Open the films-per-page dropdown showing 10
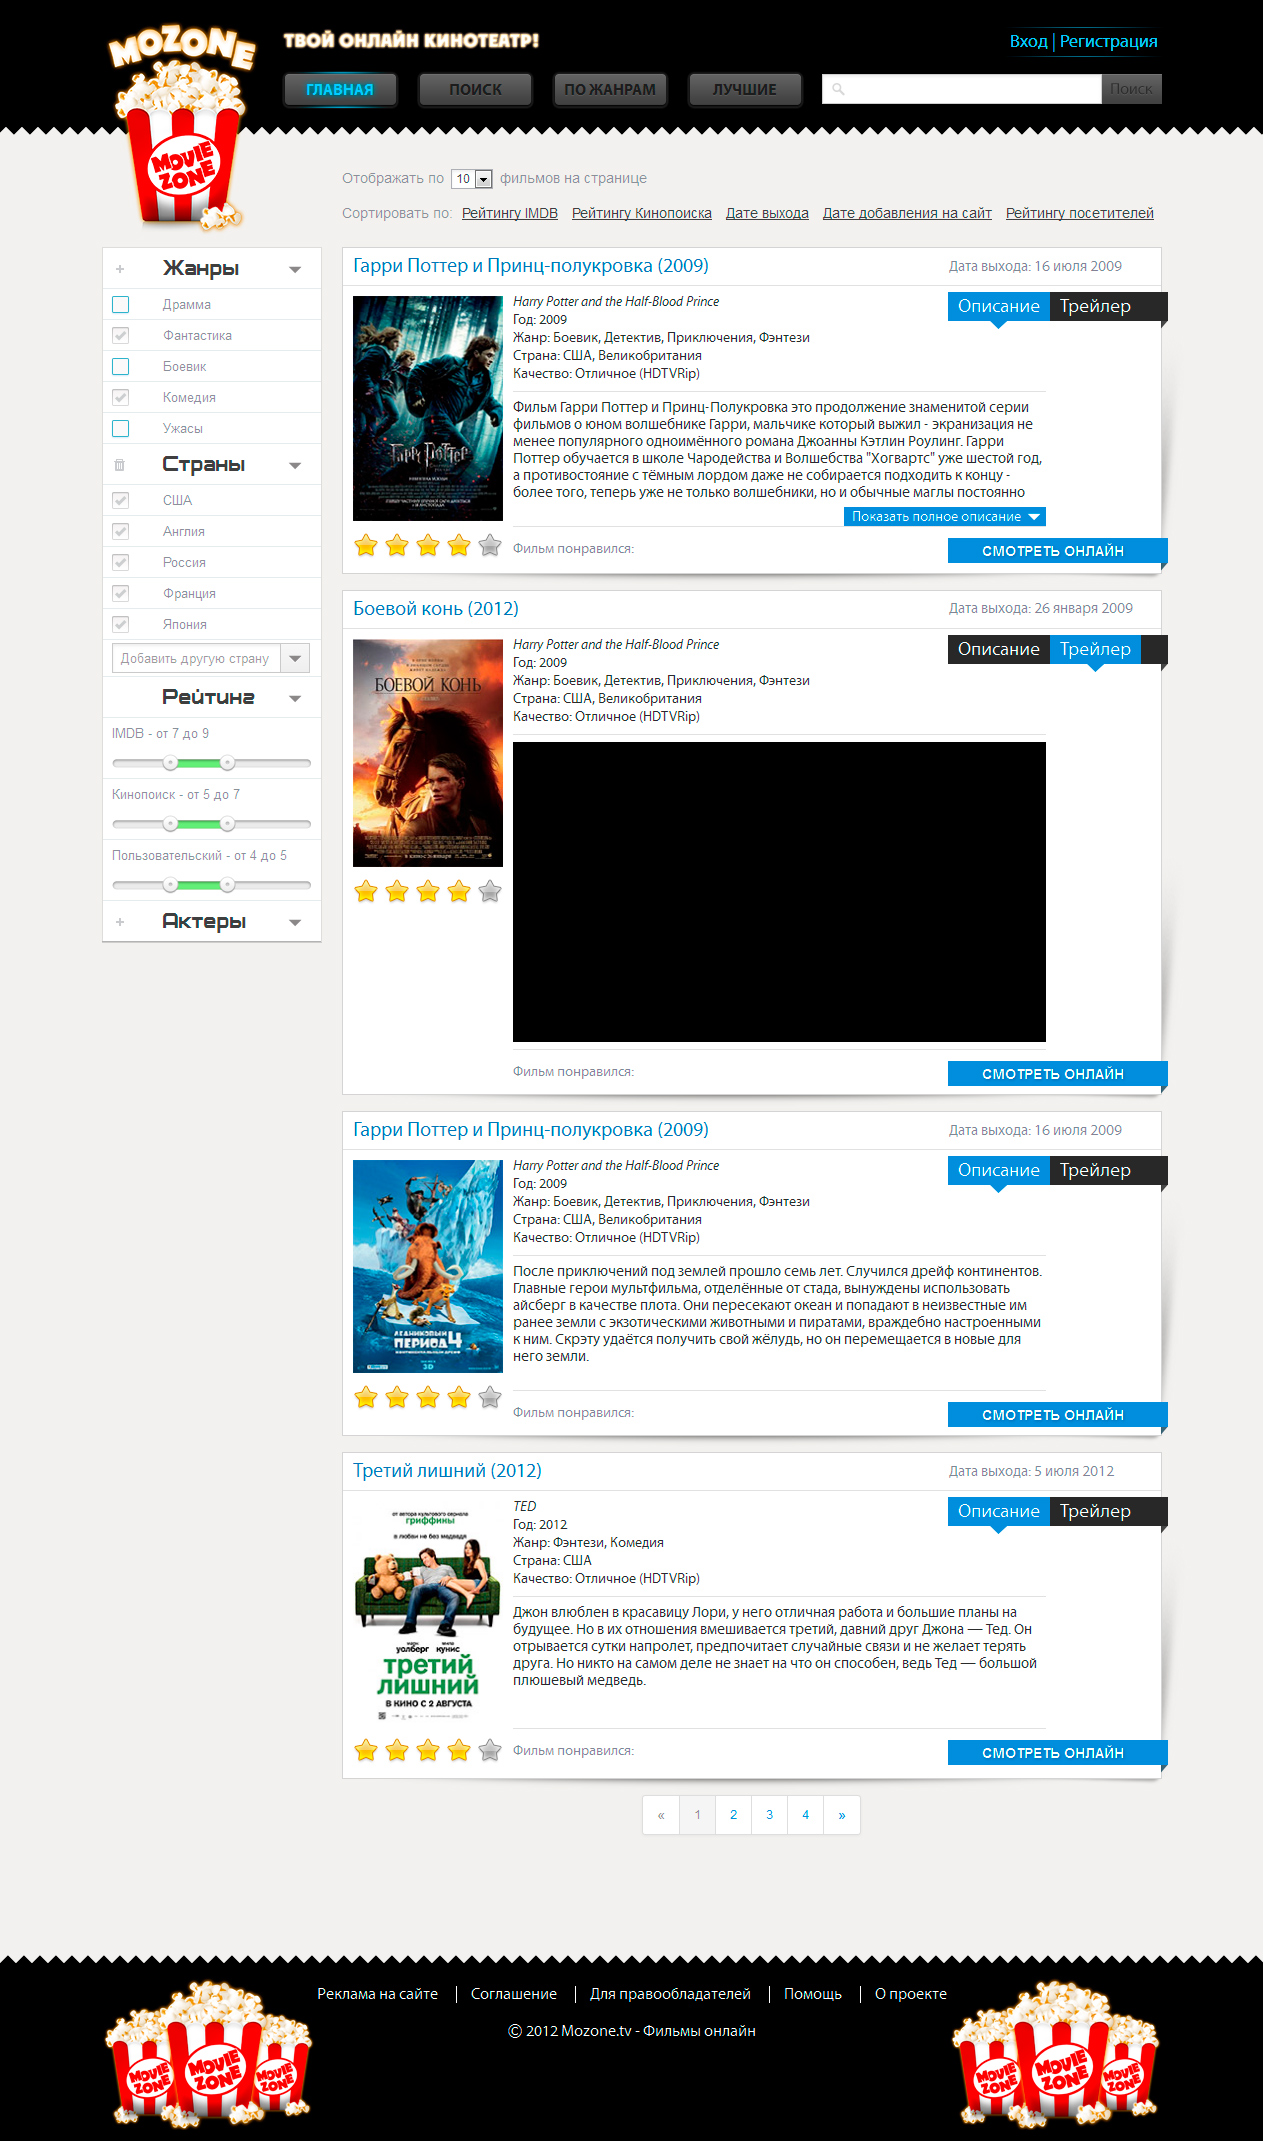The width and height of the screenshot is (1263, 2141). click(x=472, y=179)
